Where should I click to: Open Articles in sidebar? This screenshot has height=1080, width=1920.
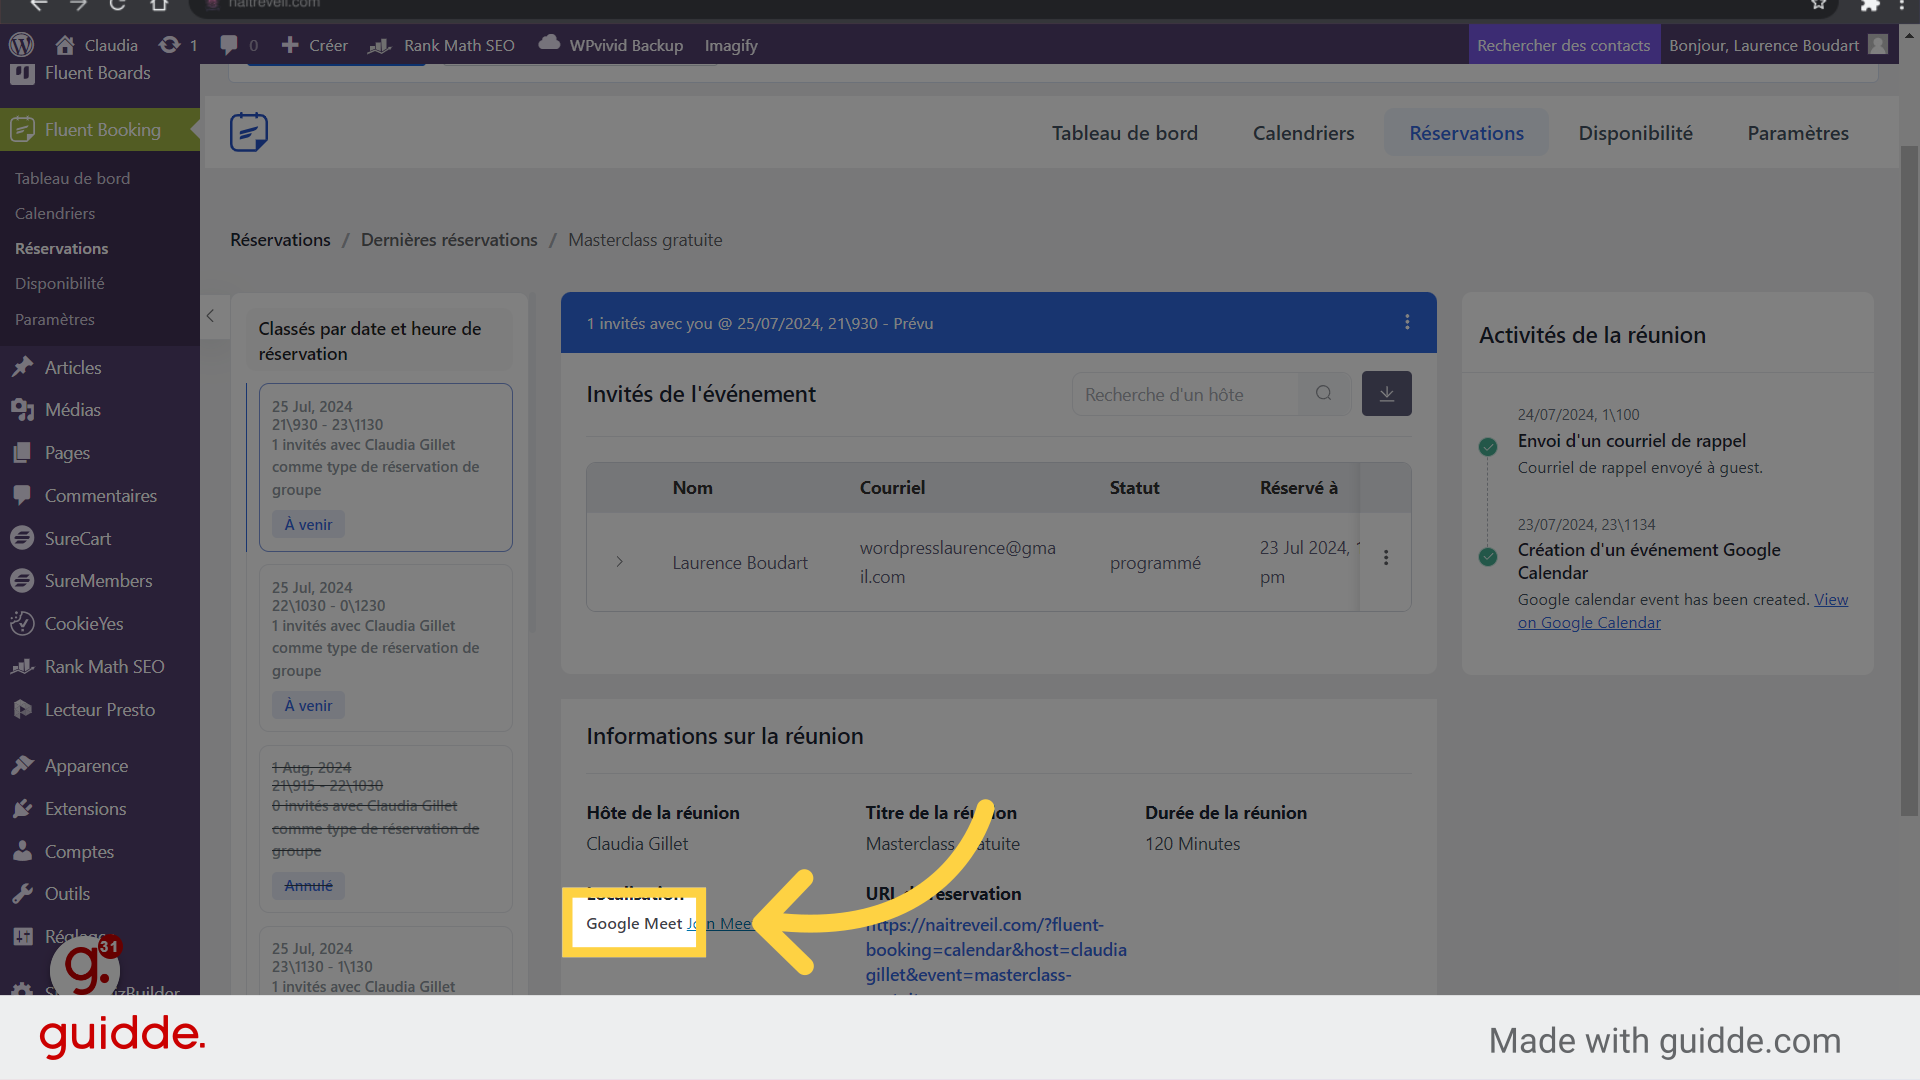[73, 367]
